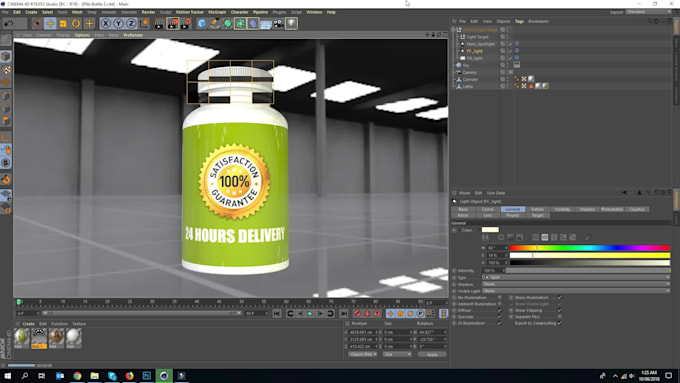Screen dimensions: 680x383
Task: Adjust the yellow saturation slider
Action: click(x=590, y=255)
